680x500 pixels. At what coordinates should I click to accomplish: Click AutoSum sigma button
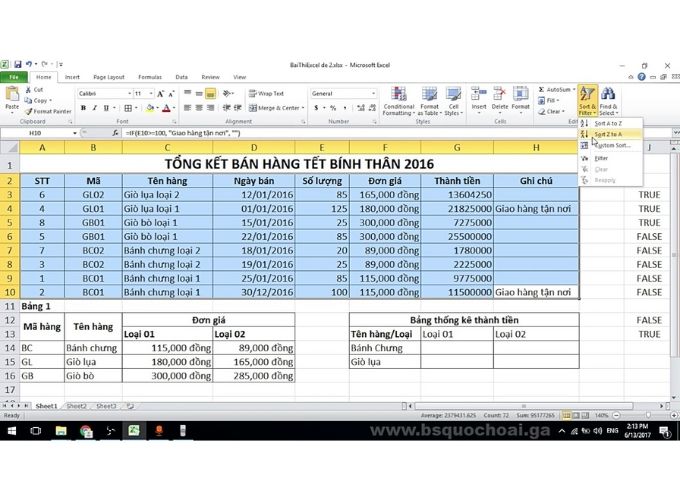click(555, 90)
